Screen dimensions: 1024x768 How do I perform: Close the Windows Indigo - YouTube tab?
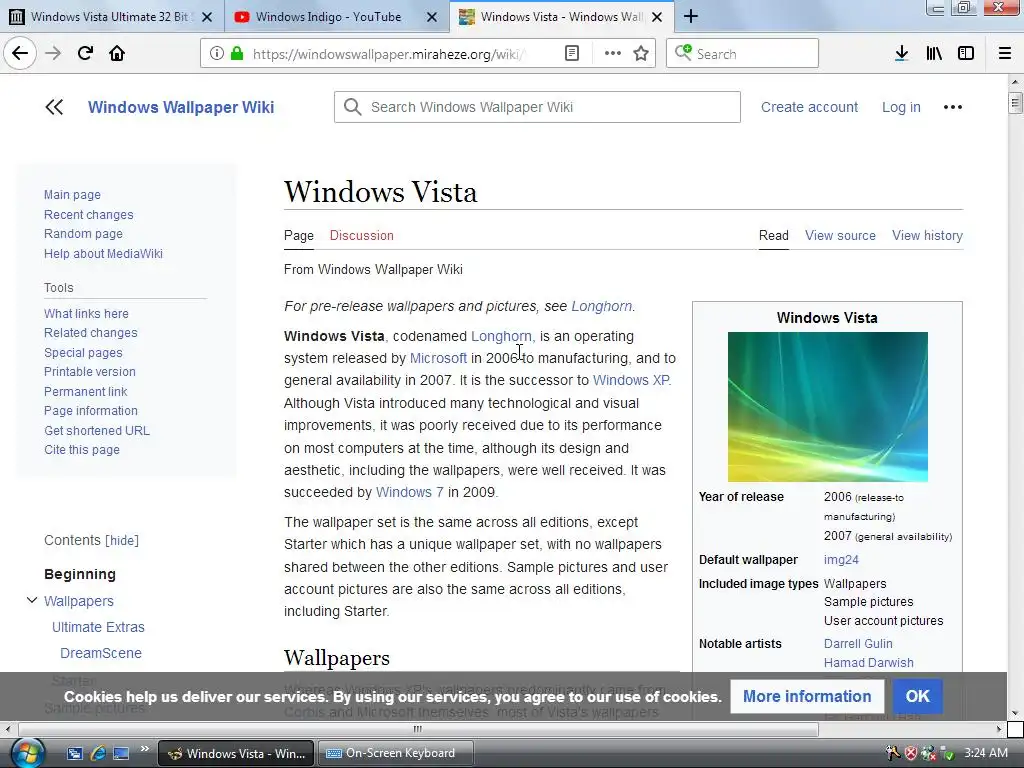click(x=432, y=17)
